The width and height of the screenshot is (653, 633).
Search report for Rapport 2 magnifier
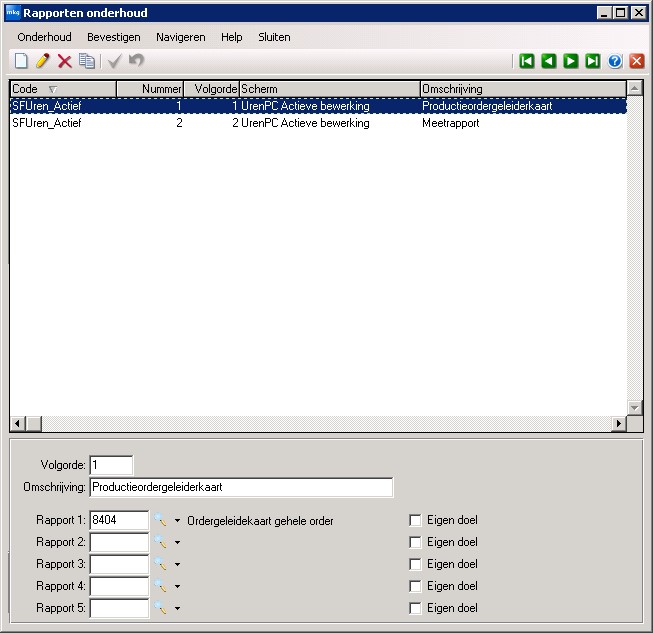tap(160, 542)
